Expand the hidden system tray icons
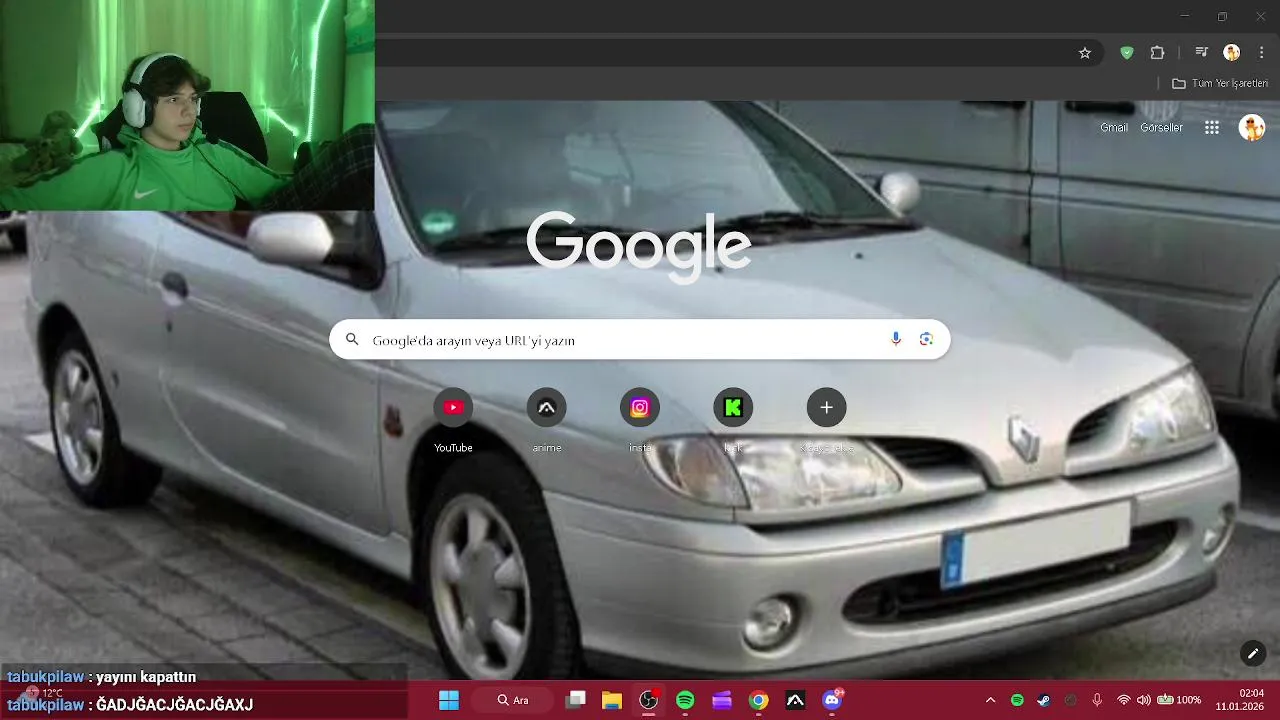 pos(990,700)
